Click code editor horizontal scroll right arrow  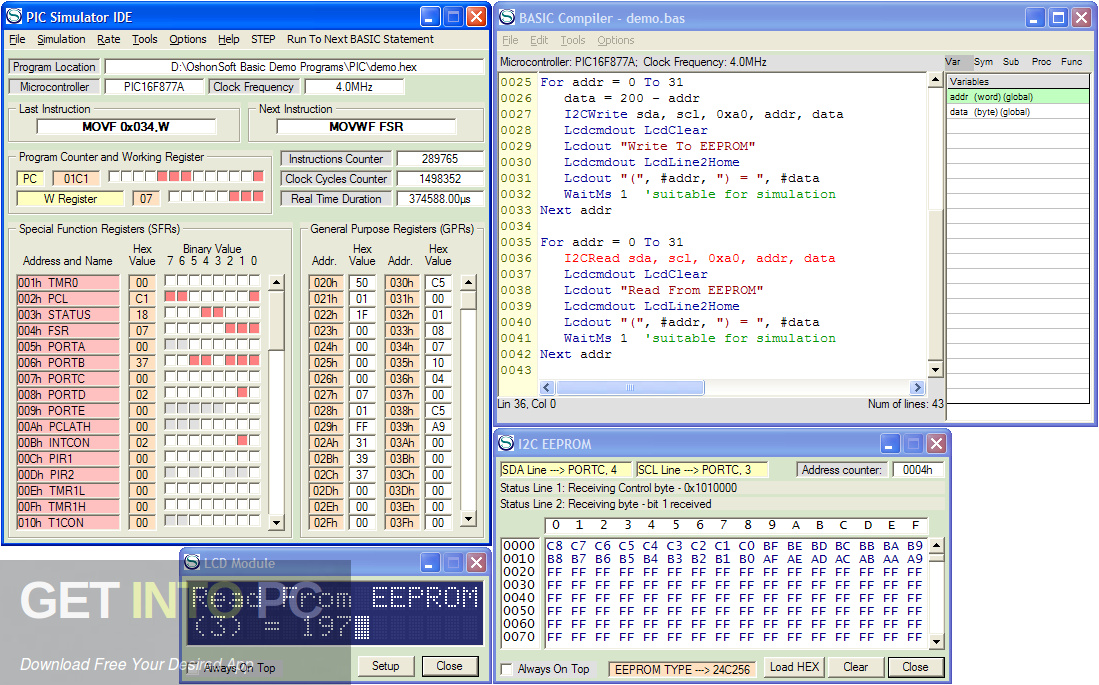pos(917,387)
